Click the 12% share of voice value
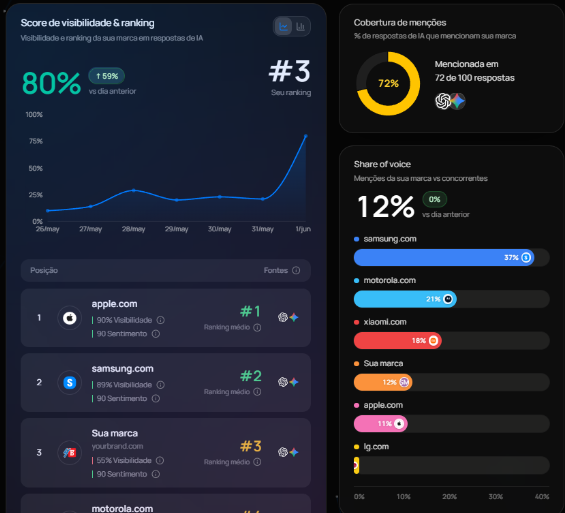 pos(386,207)
